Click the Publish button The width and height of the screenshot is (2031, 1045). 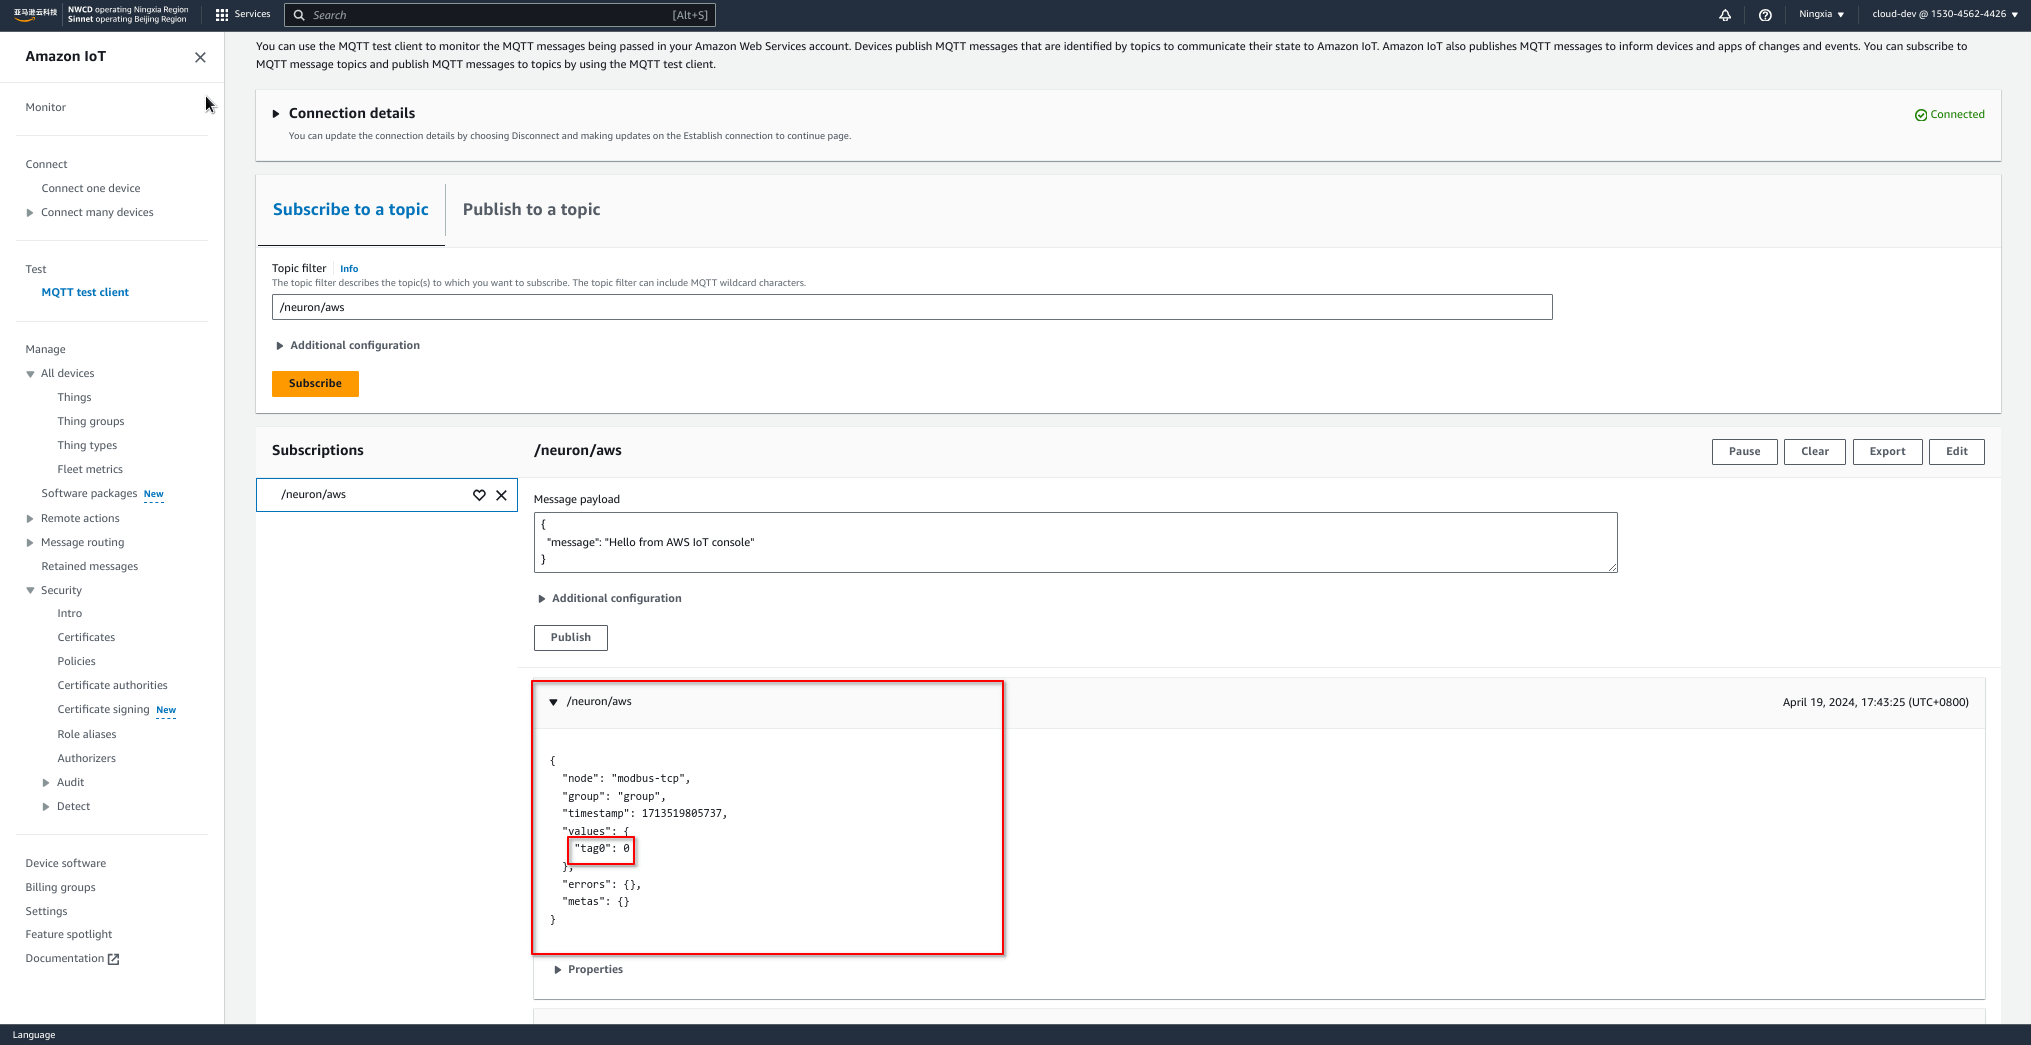point(570,637)
